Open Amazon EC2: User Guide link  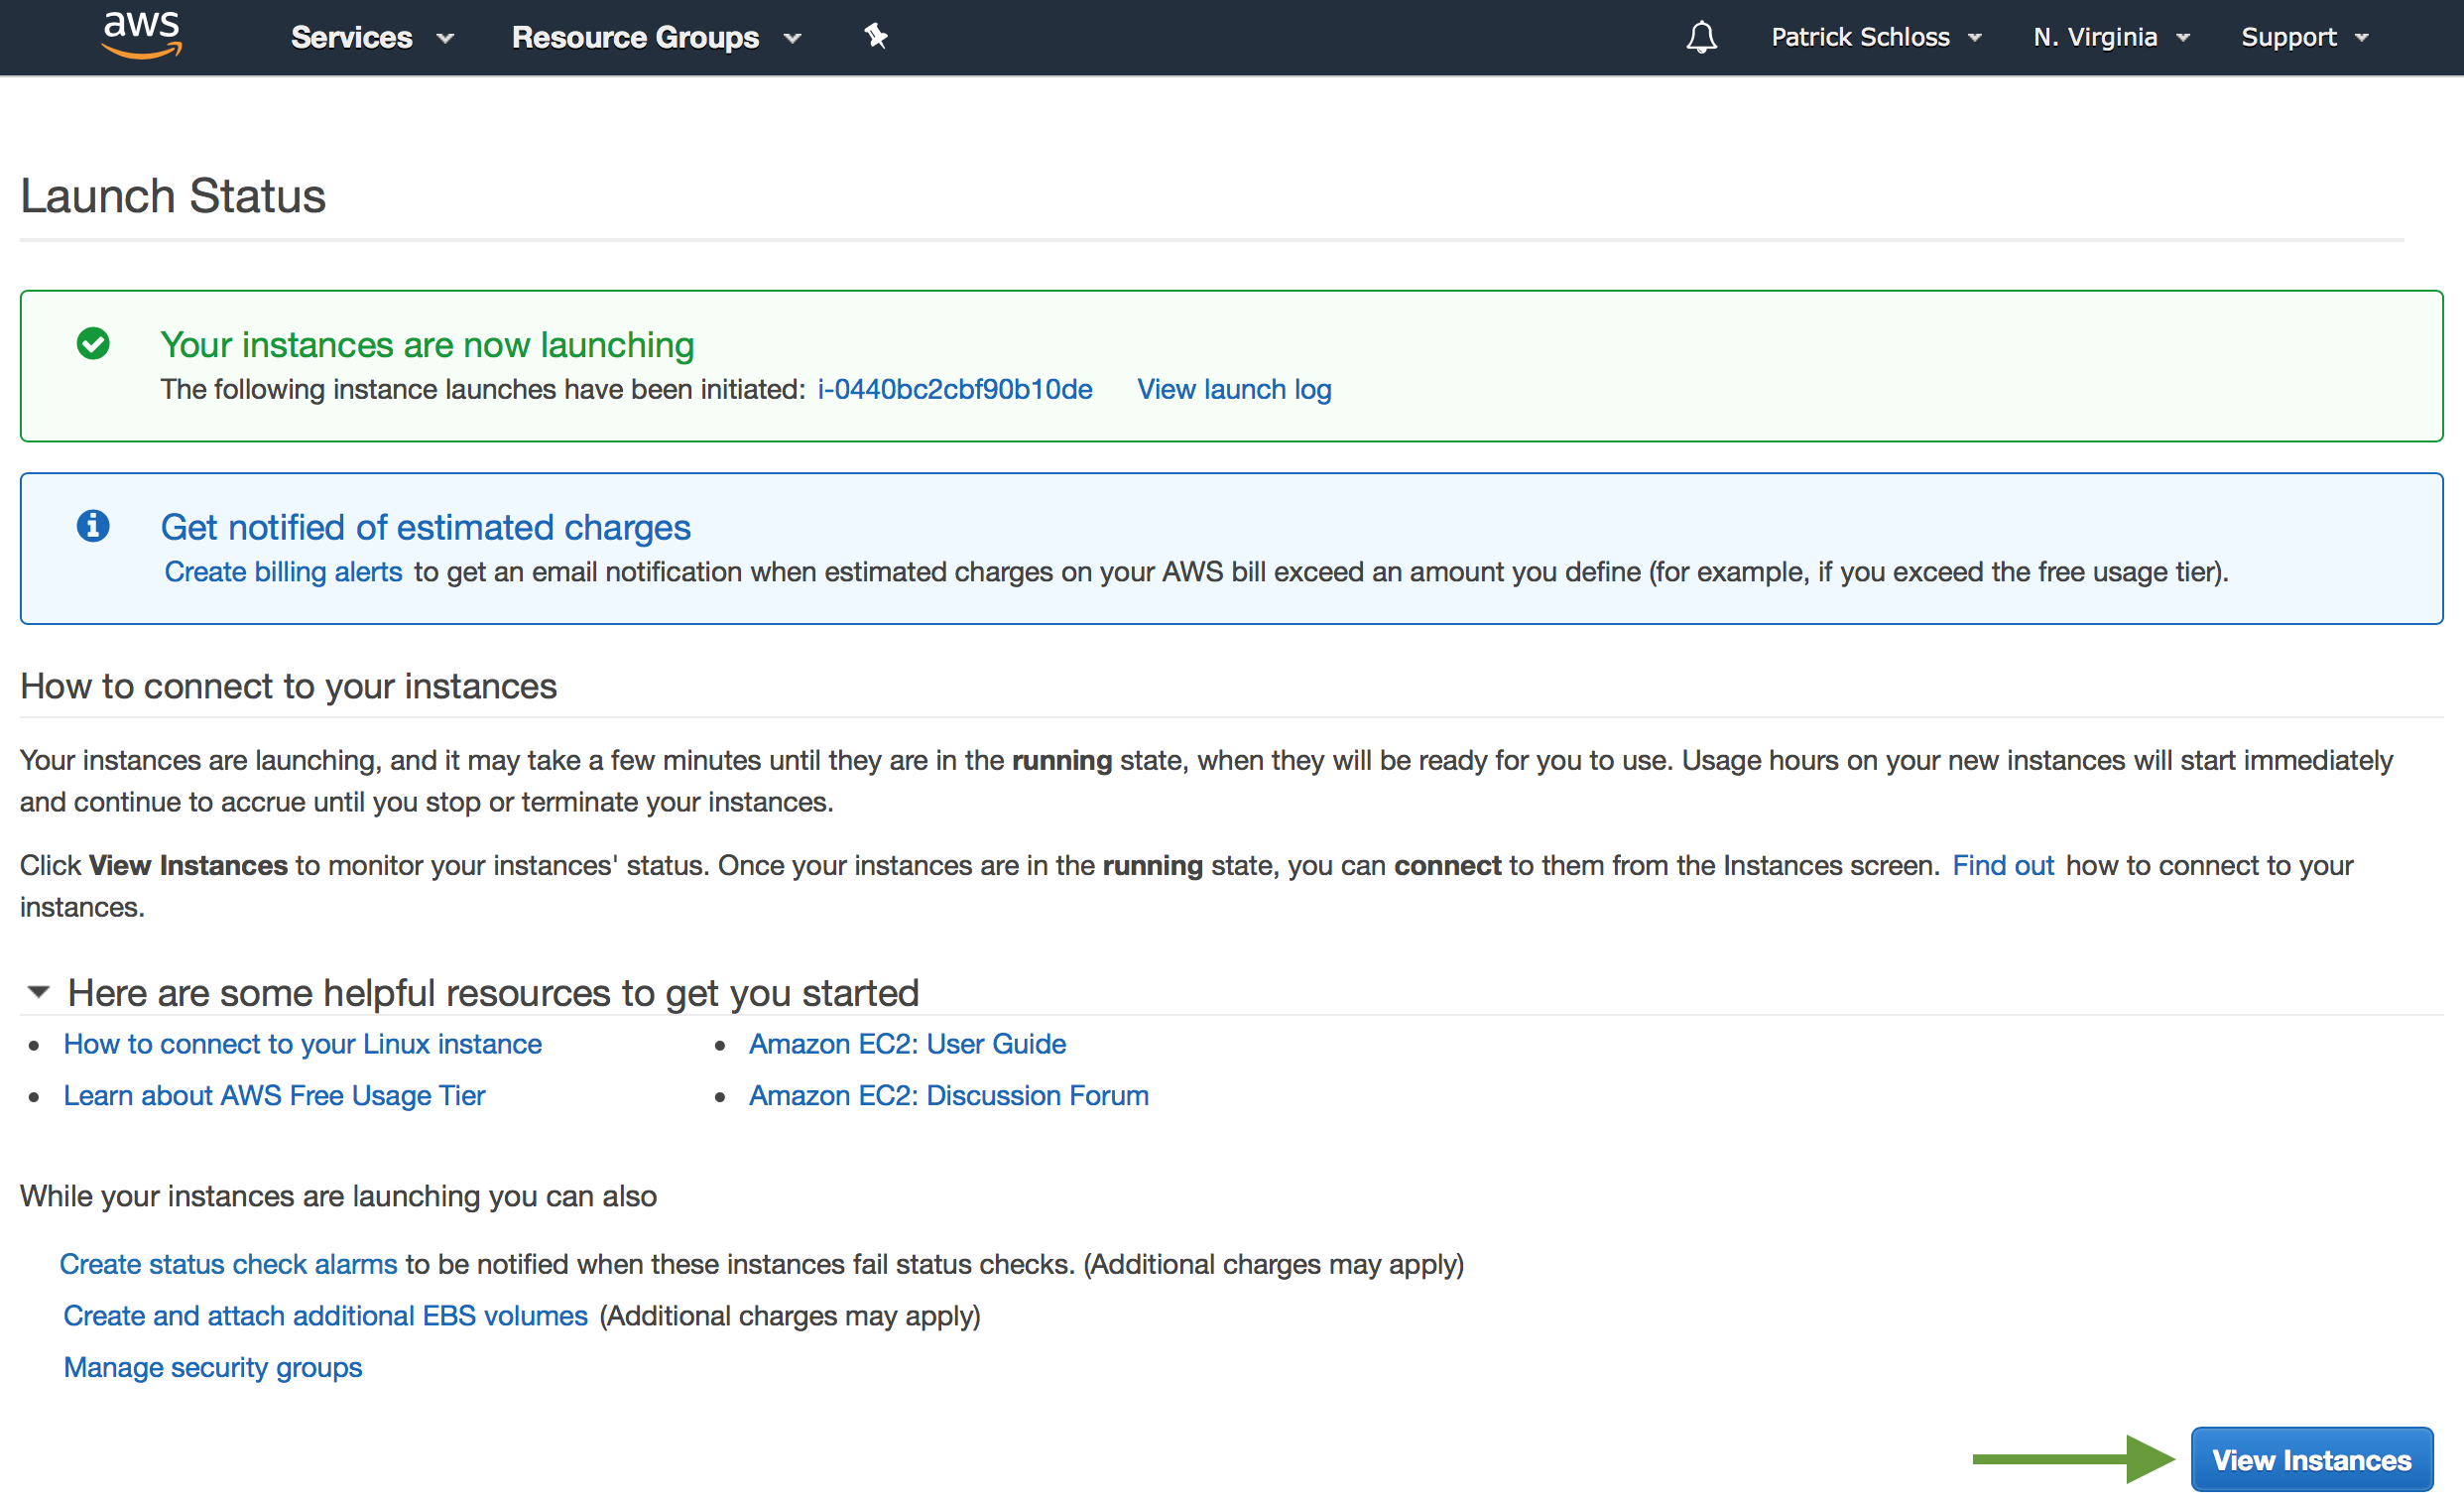[x=907, y=1045]
